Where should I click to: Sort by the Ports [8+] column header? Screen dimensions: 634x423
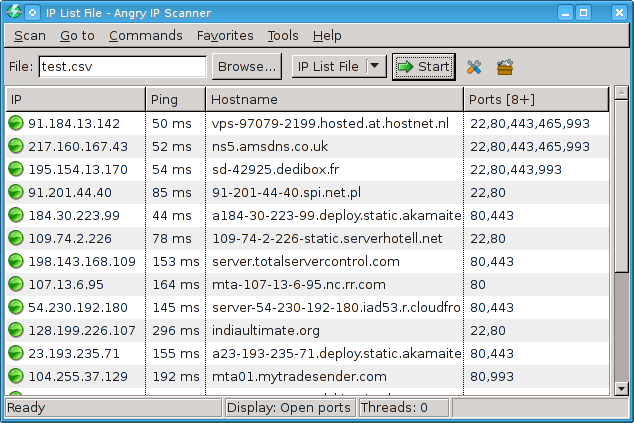[536, 99]
